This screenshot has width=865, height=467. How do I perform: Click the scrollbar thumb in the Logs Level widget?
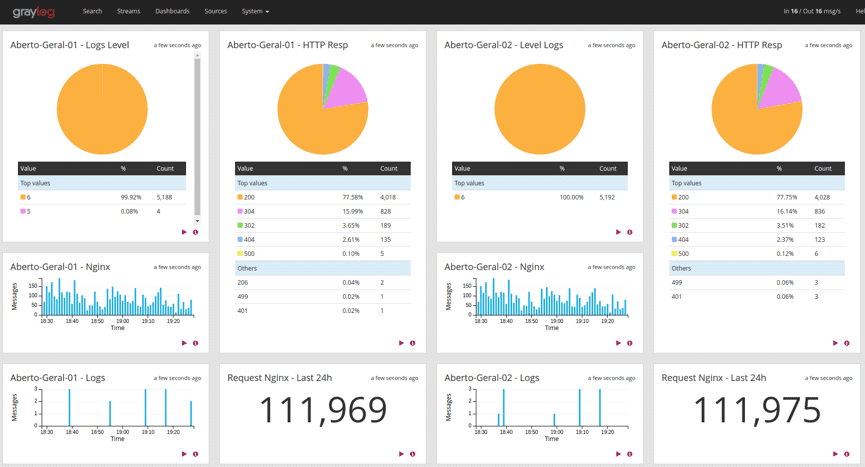point(197,137)
